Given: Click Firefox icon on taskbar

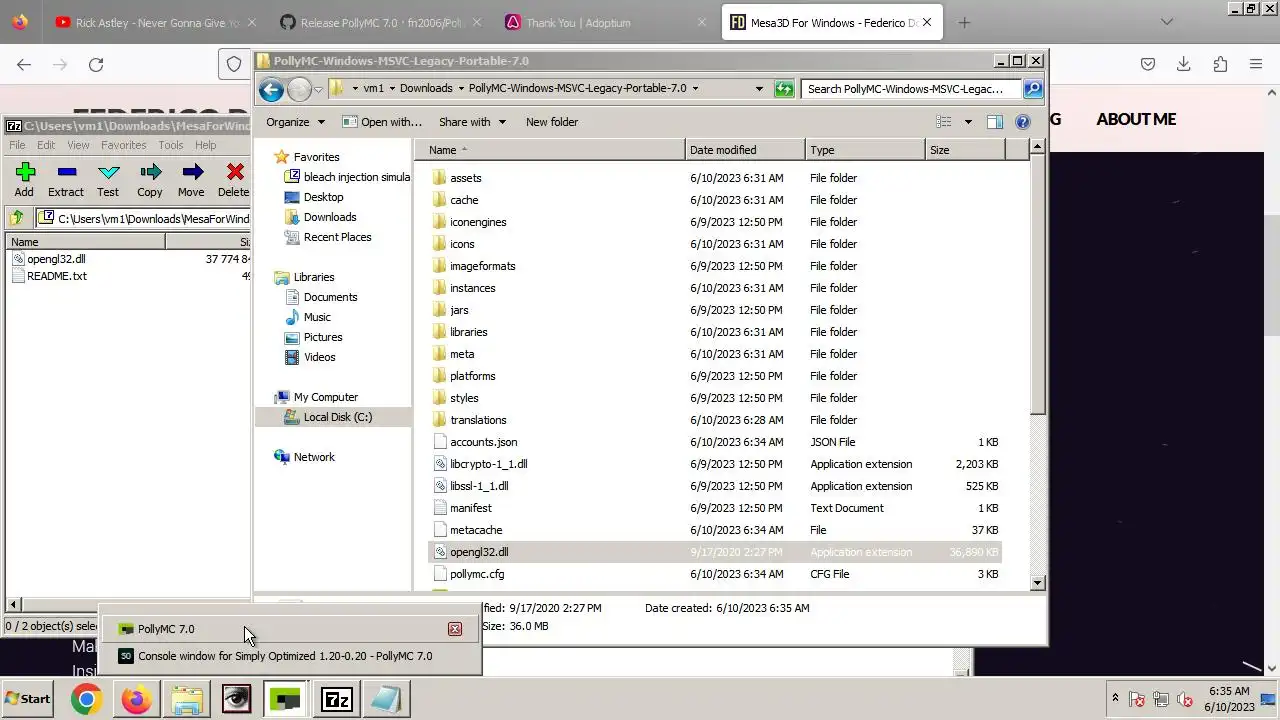Looking at the screenshot, I should 136,699.
